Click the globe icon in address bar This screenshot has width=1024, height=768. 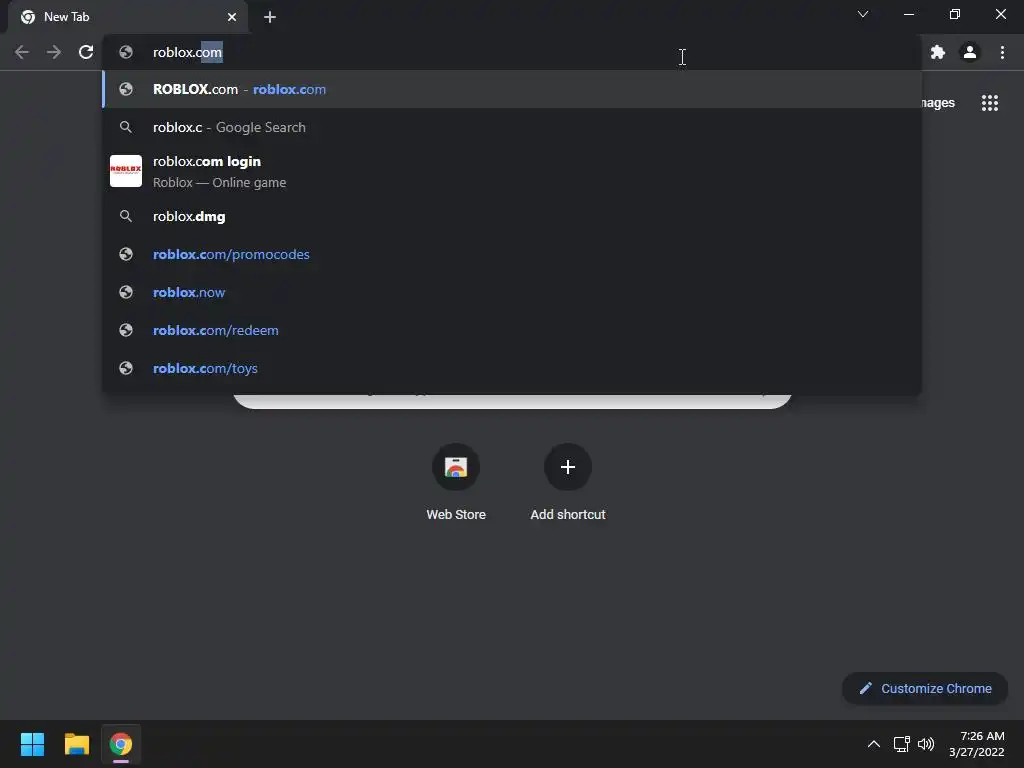coord(126,52)
